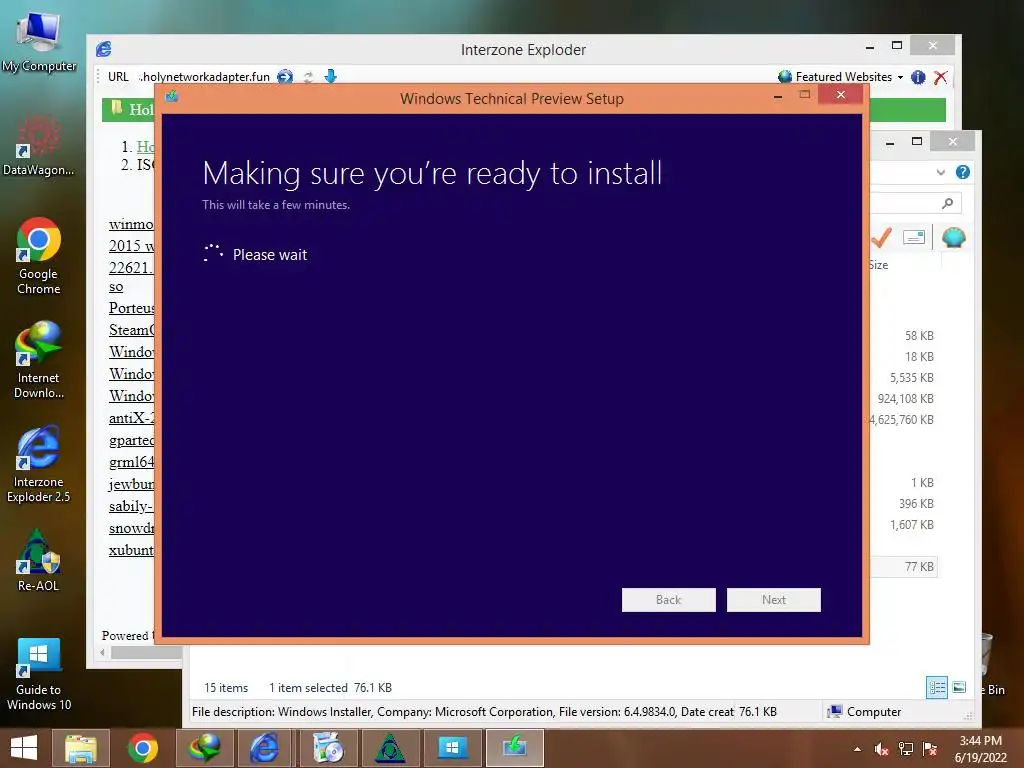This screenshot has width=1024, height=768.
Task: Click the snowdr link in web page
Action: [x=131, y=528]
